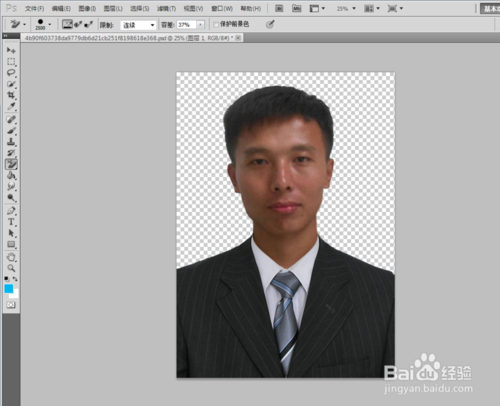This screenshot has height=406, width=500.
Task: Toggle Quick Mask mode
Action: pyautogui.click(x=11, y=305)
